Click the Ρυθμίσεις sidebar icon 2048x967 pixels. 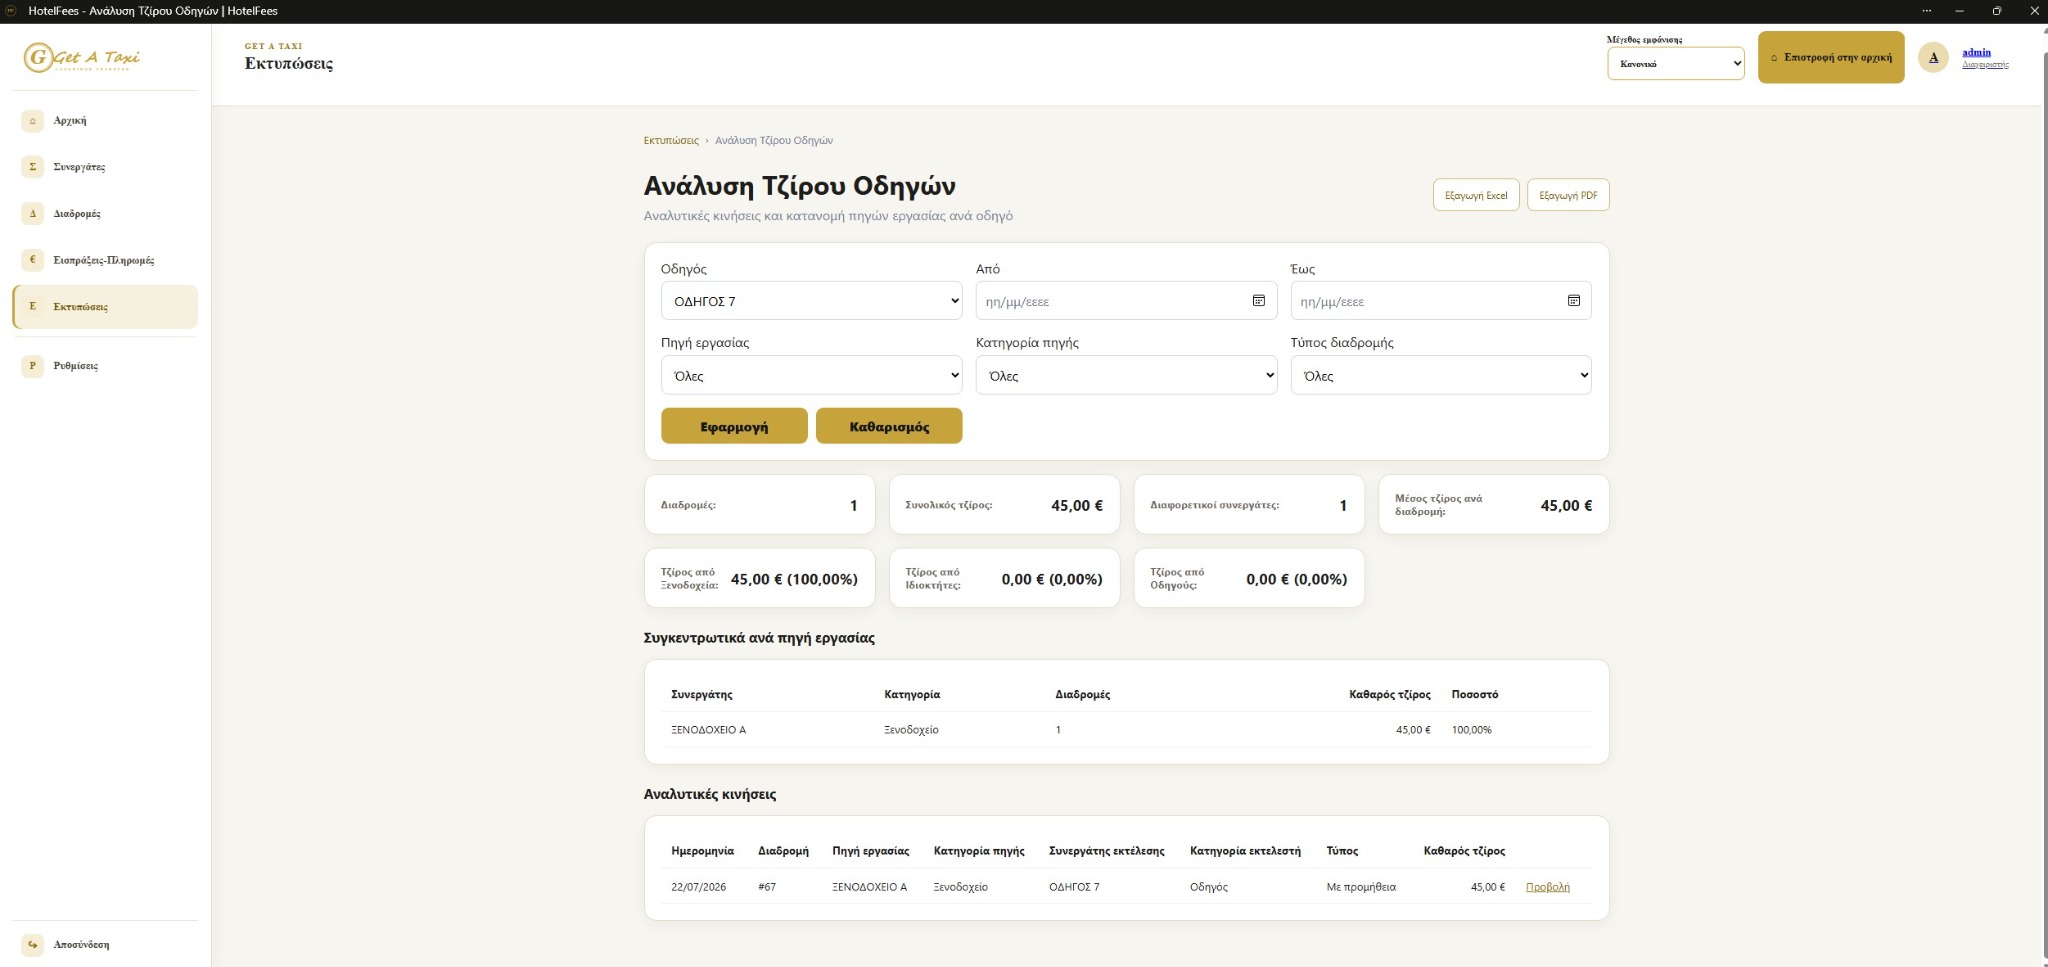click(32, 366)
